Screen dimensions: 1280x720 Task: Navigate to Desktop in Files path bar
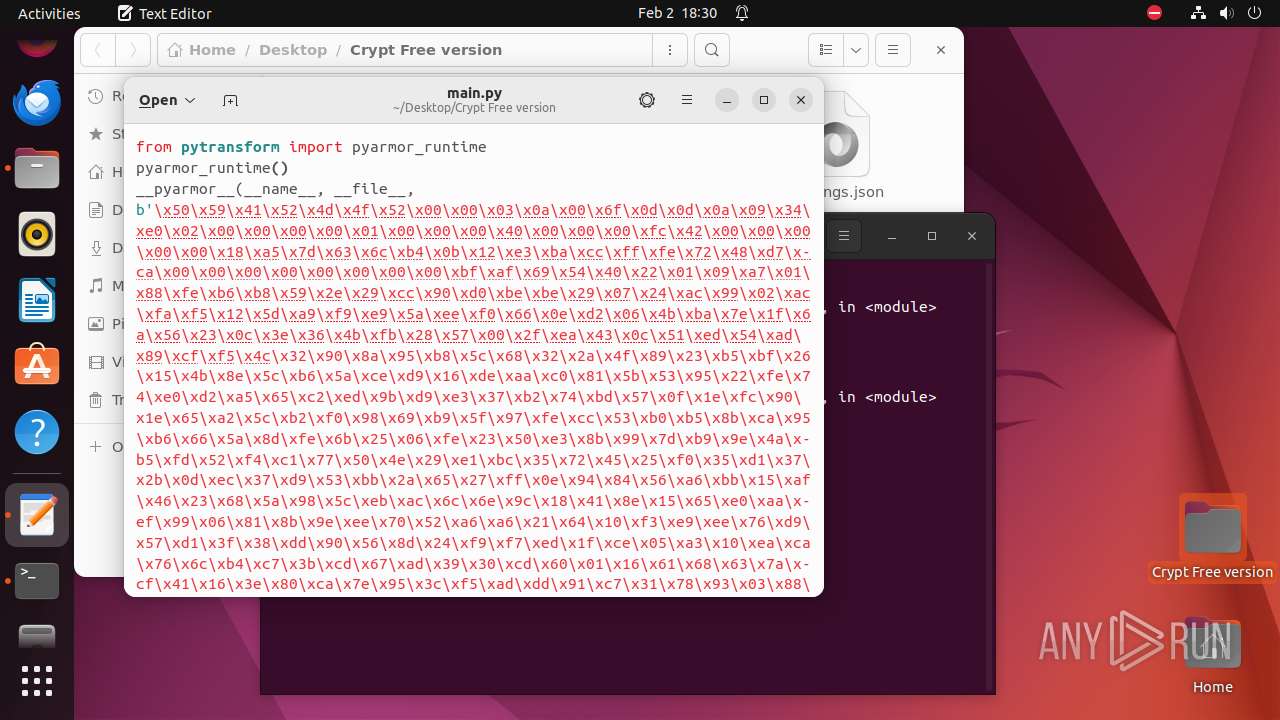click(293, 50)
